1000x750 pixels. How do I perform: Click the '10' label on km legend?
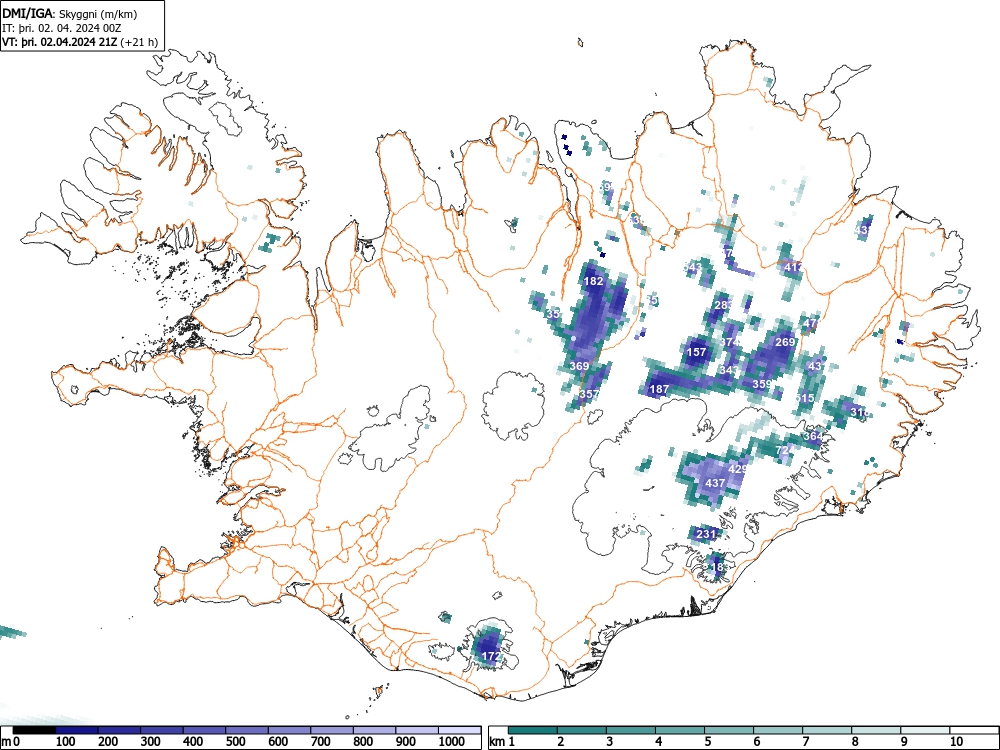(x=956, y=741)
